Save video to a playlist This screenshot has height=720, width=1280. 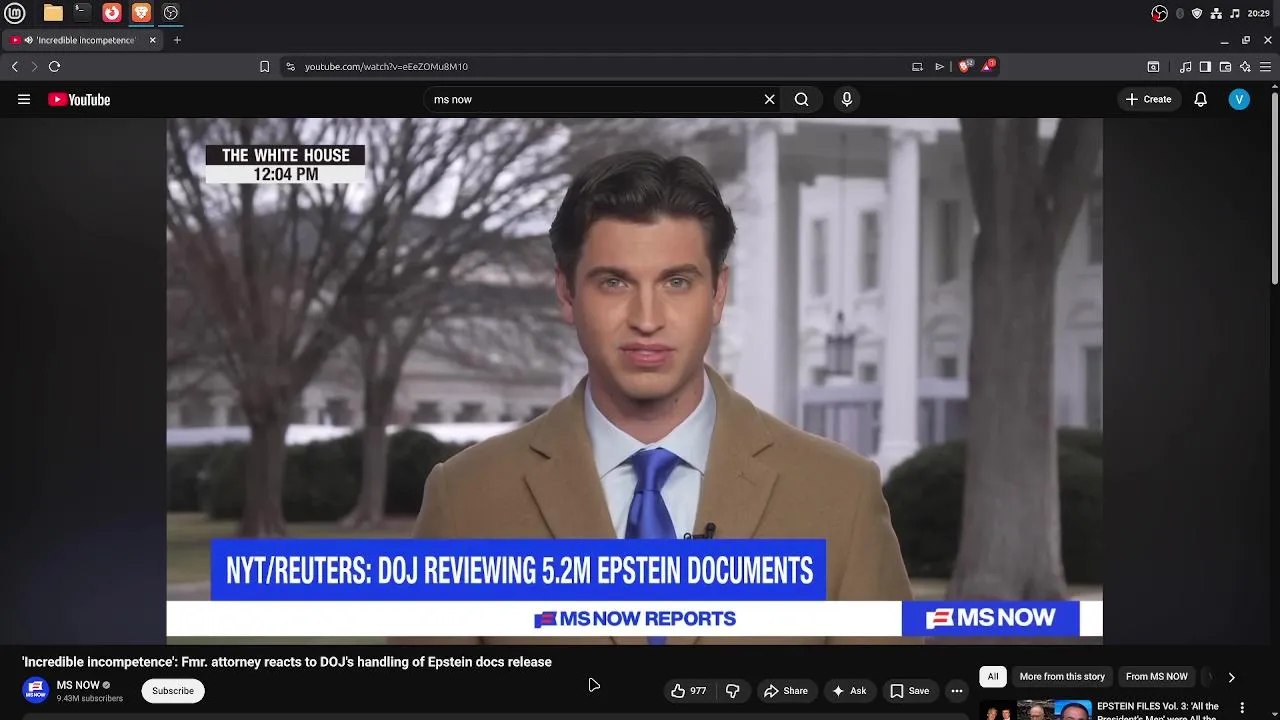tap(910, 691)
